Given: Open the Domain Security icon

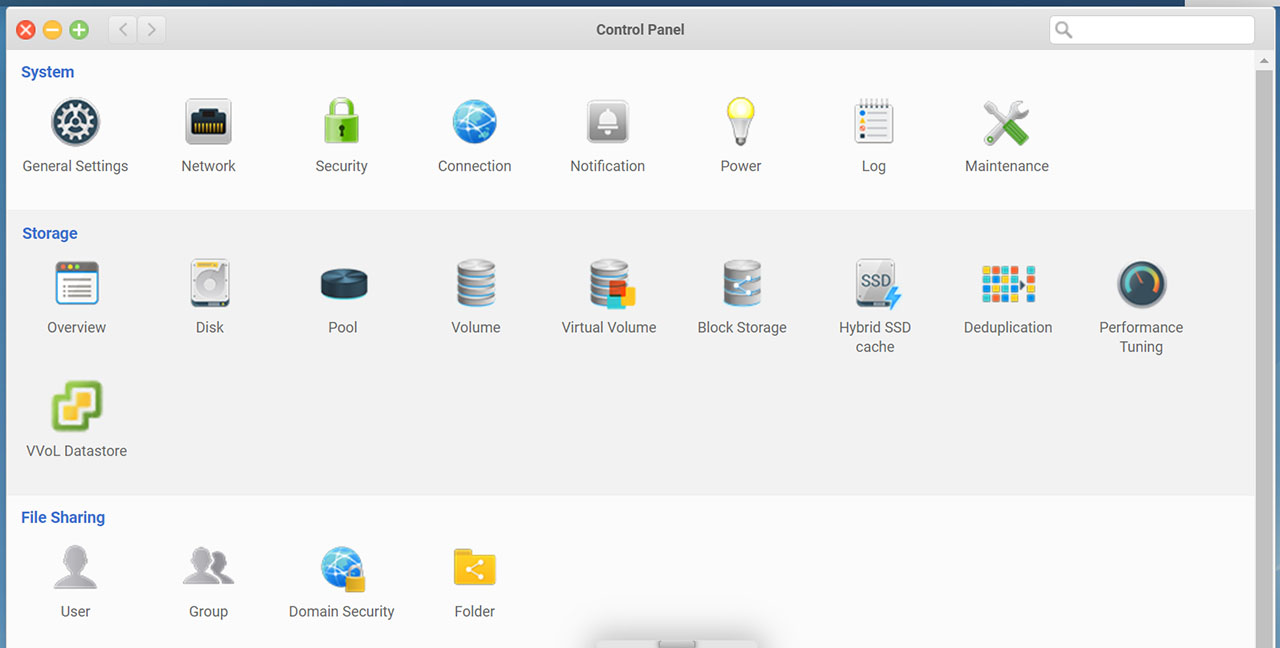Looking at the screenshot, I should click(342, 568).
